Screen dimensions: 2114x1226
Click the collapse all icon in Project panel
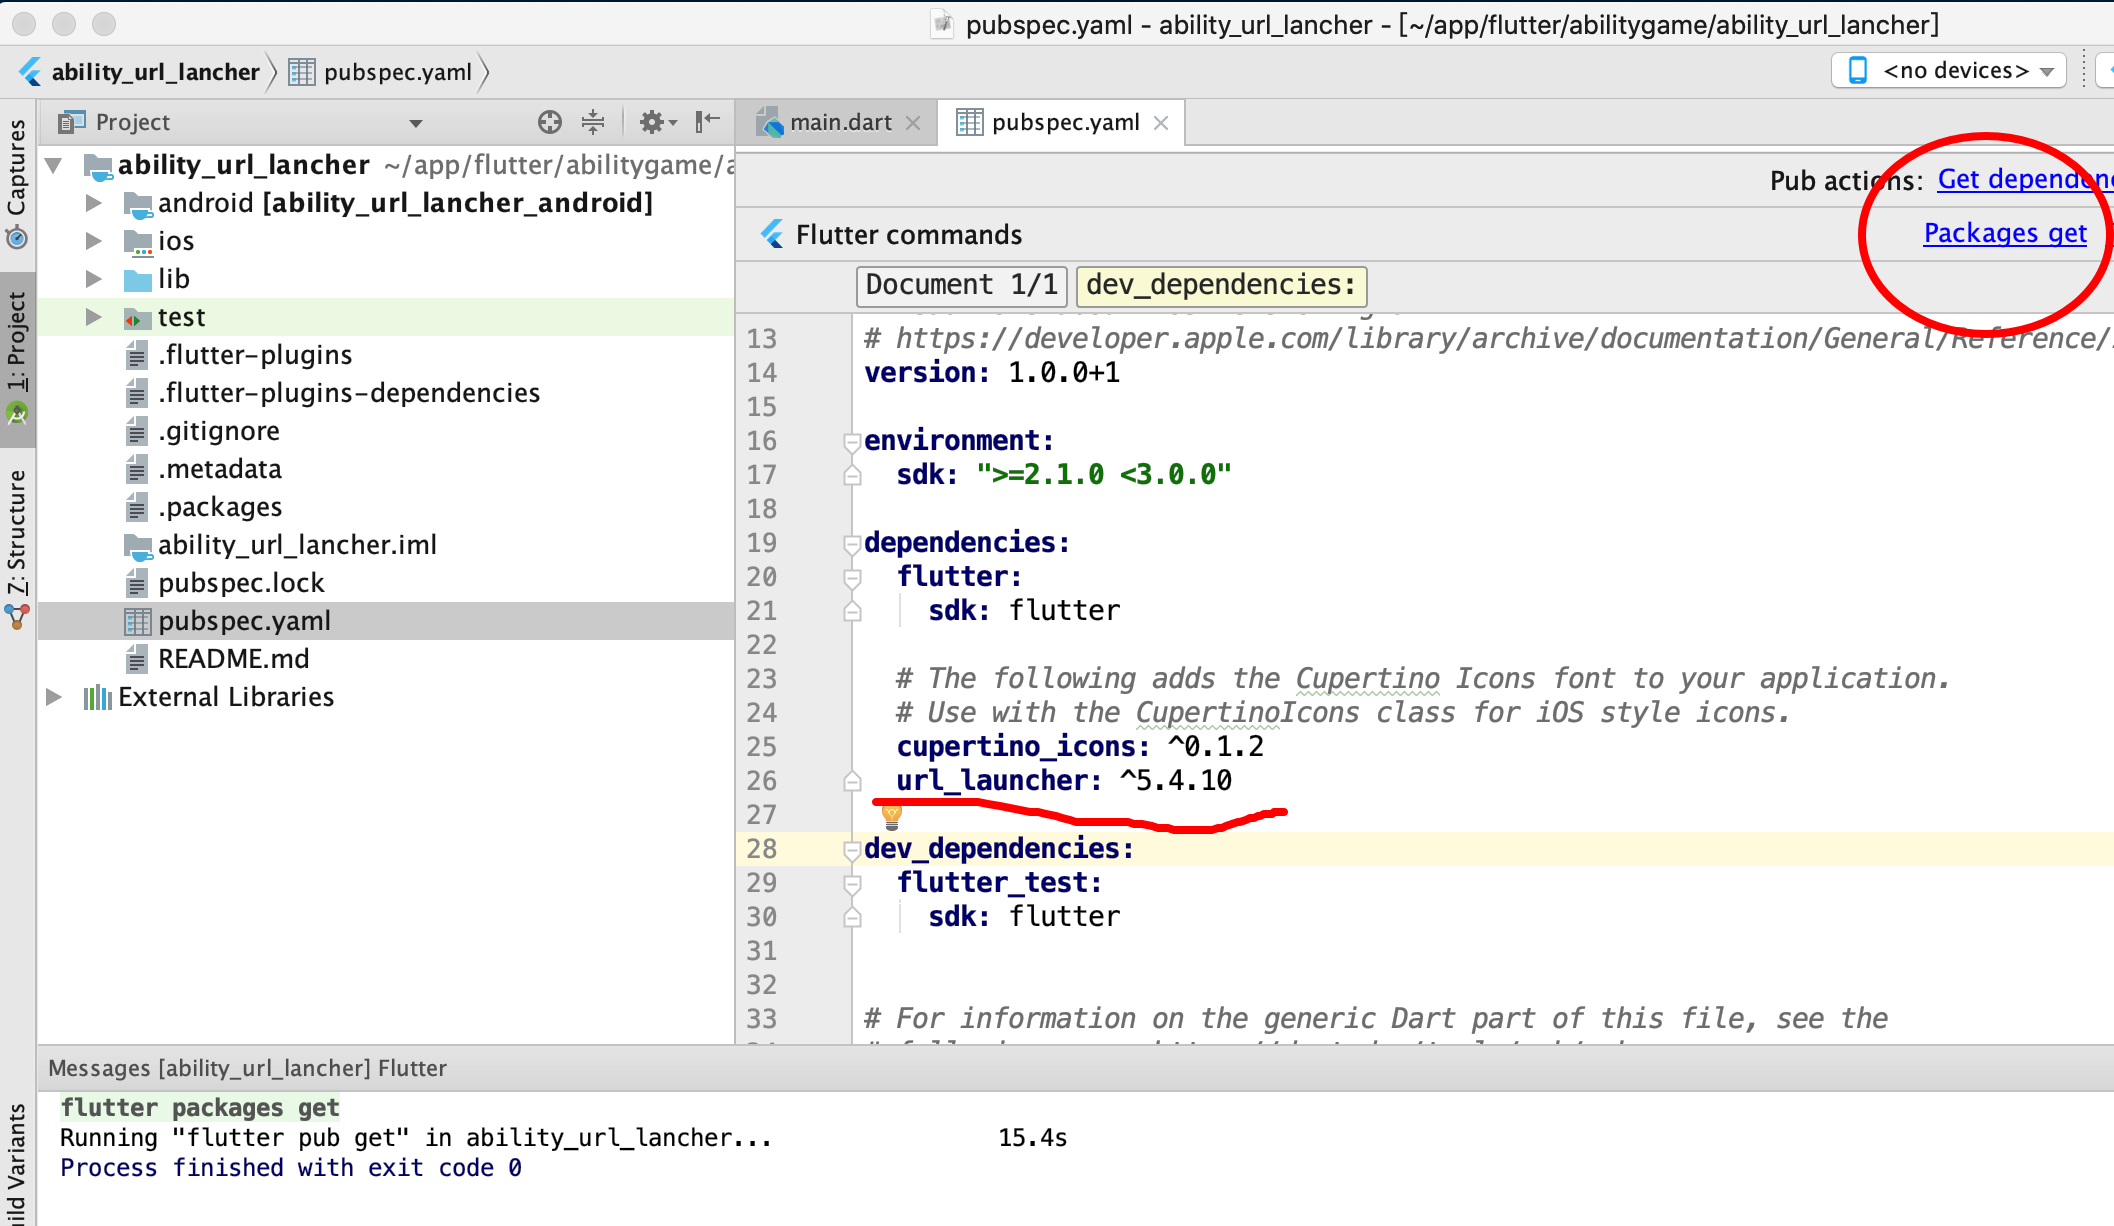[593, 122]
